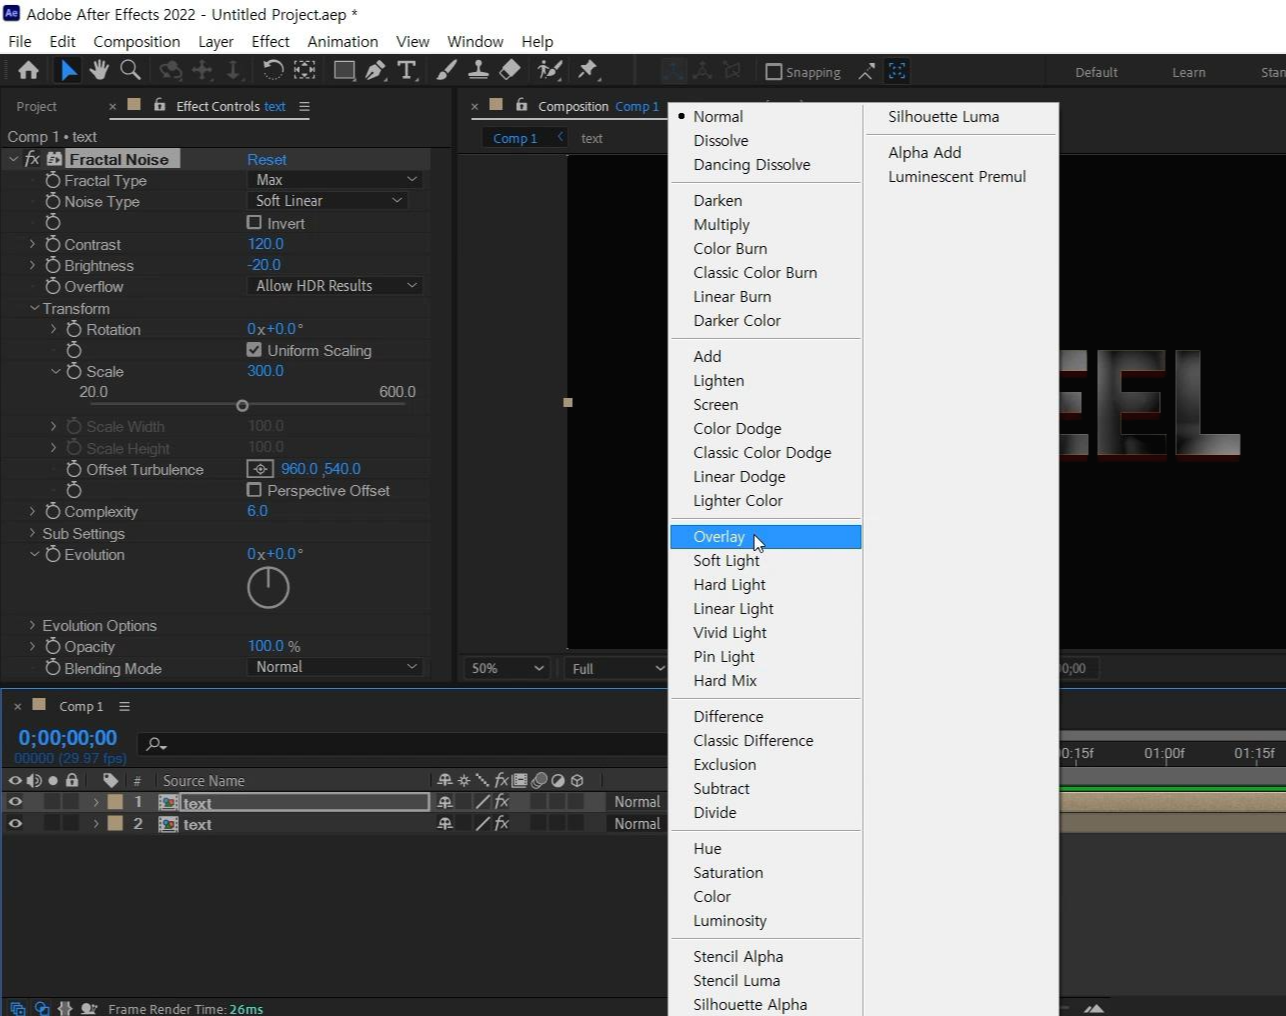Toggle the Evolution stopwatch icon
Image resolution: width=1286 pixels, height=1016 pixels.
click(53, 554)
